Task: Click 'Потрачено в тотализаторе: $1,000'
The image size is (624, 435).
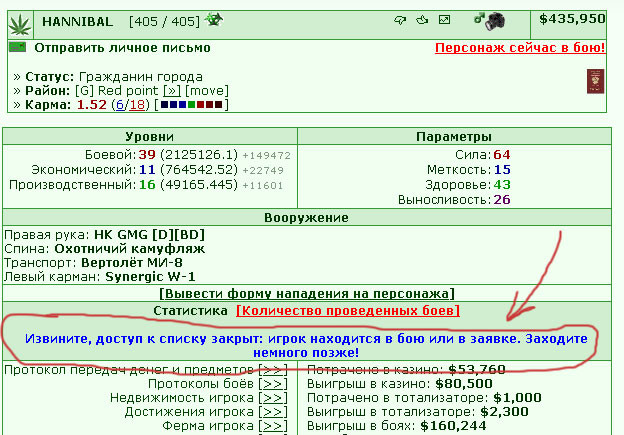Action: pos(424,398)
